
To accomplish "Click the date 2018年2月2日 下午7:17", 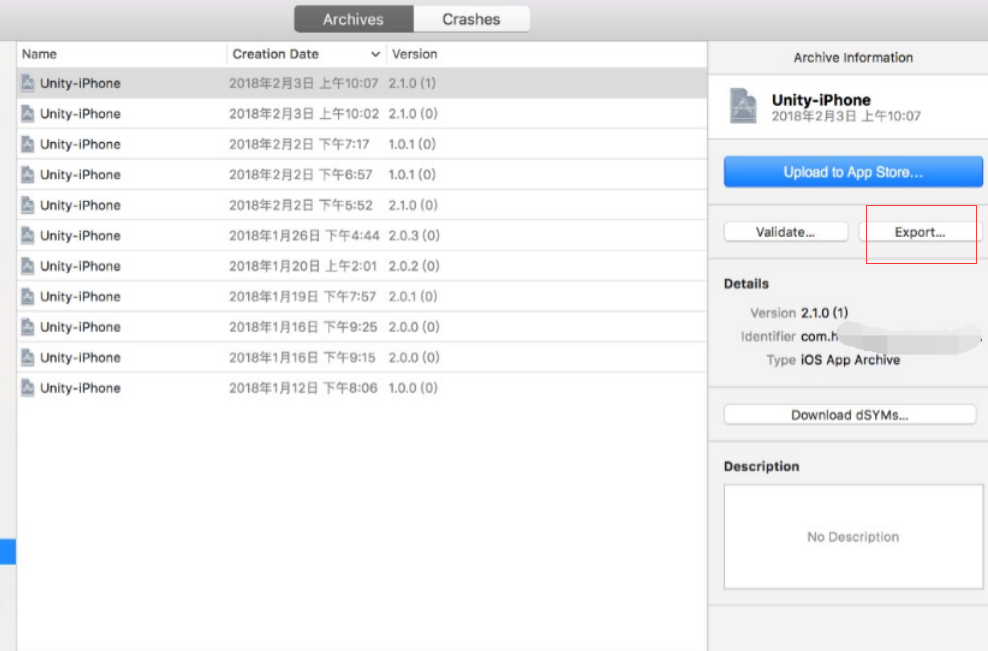I will [x=299, y=144].
